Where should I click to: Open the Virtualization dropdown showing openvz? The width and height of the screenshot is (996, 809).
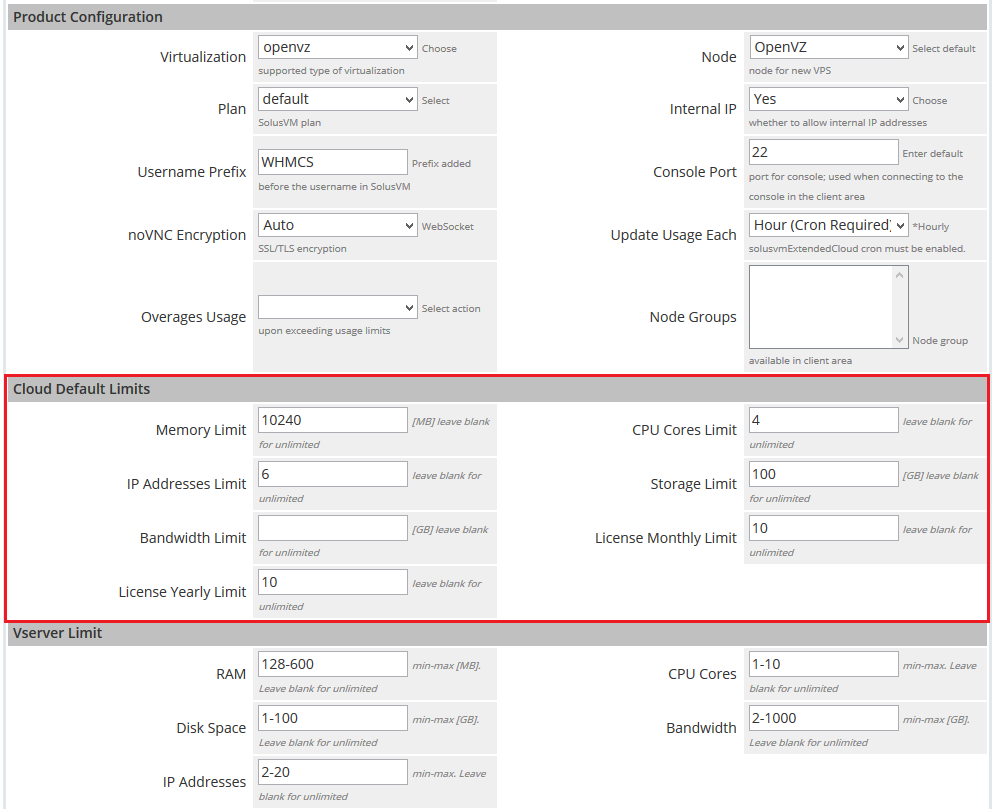coord(337,47)
